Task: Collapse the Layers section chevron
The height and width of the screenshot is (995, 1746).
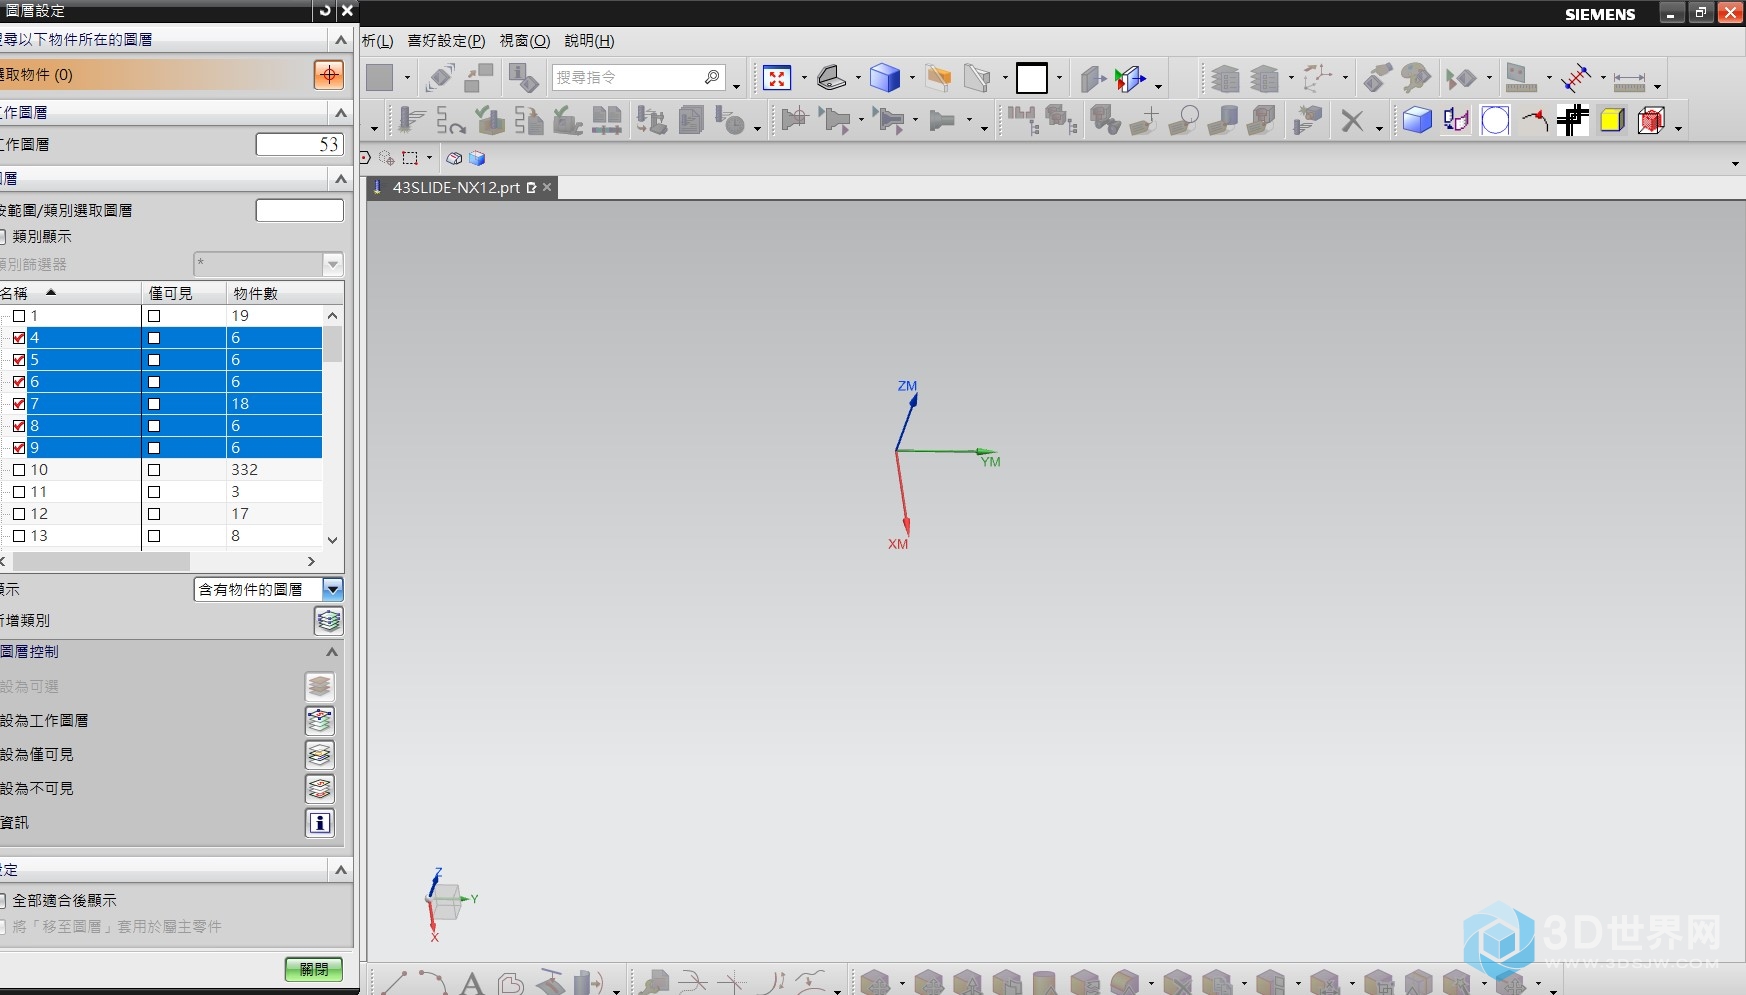Action: tap(341, 178)
